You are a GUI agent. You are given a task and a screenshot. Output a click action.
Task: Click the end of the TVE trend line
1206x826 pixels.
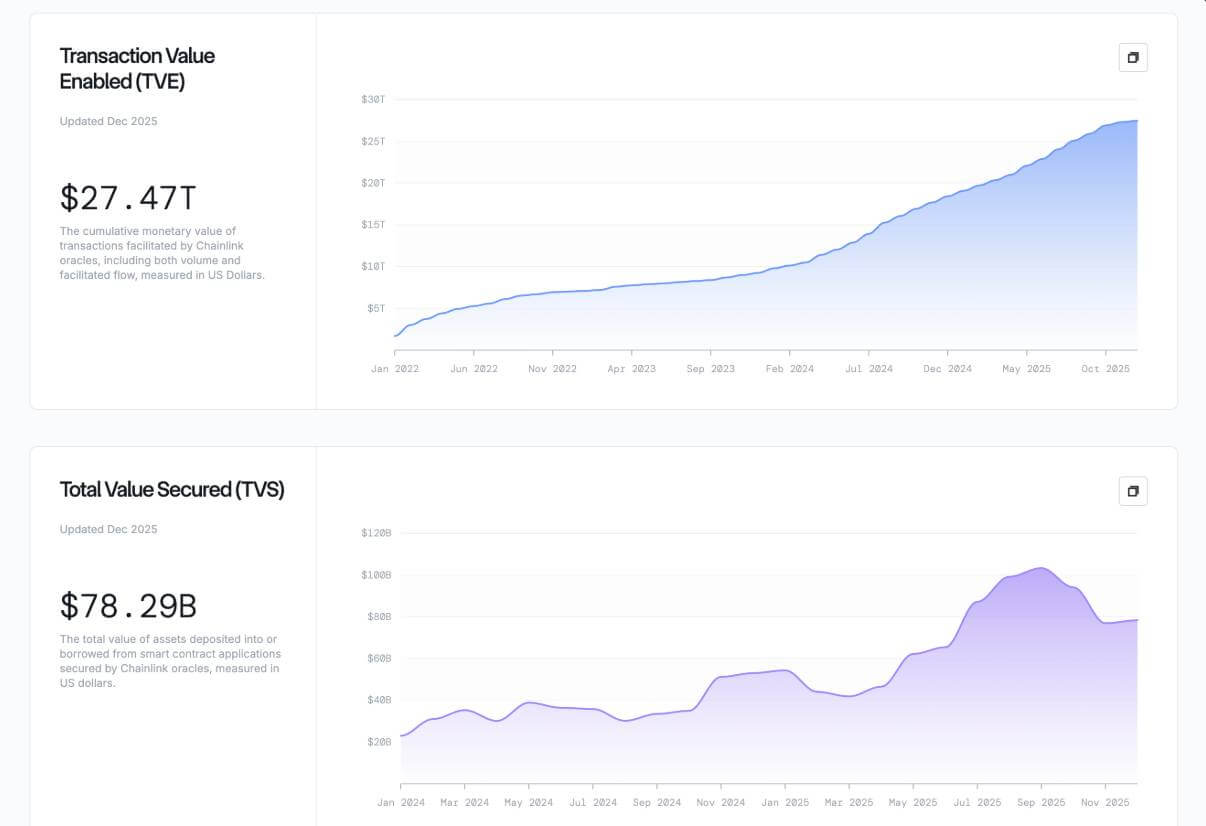1135,119
